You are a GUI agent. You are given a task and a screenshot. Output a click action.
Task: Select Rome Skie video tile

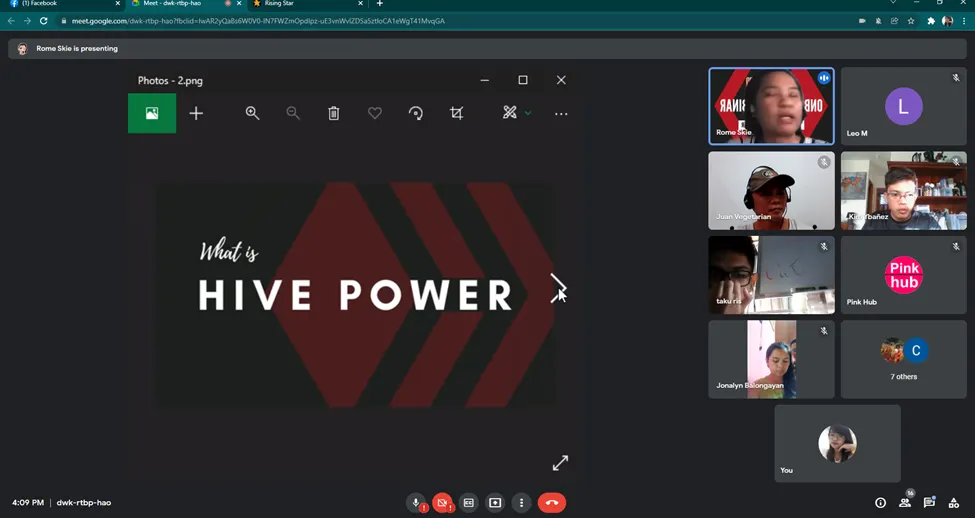[771, 106]
